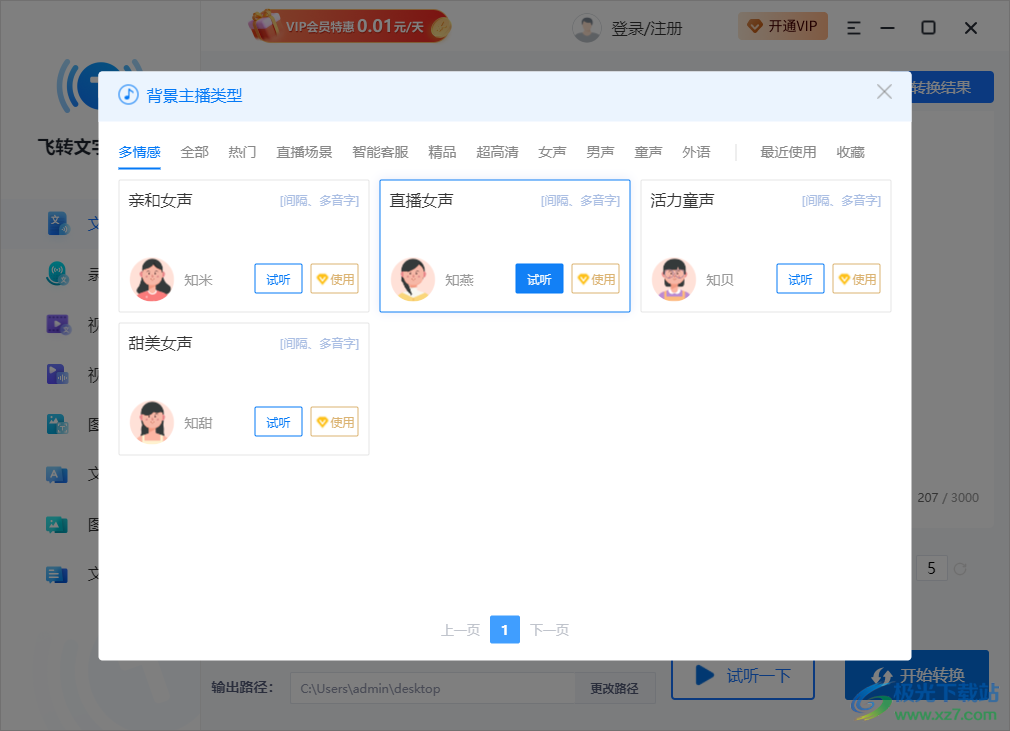Screen dimensions: 1010x731
Task: Preview 知米 voice with 试听
Action: pos(278,279)
